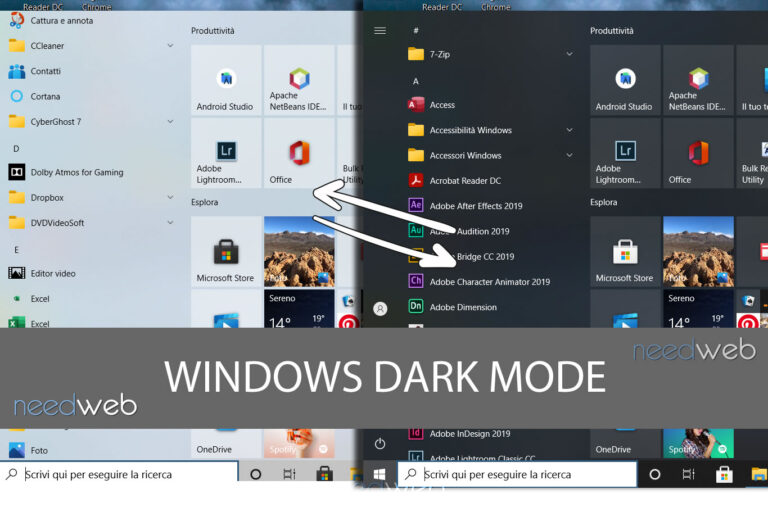
Task: Open Microsoft Store from the light taskbar
Action: (x=324, y=474)
